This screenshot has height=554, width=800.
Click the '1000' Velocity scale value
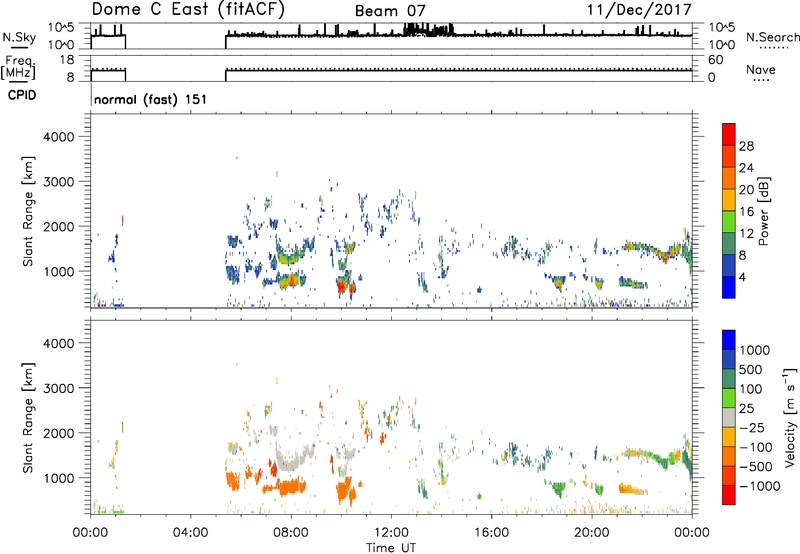click(755, 350)
